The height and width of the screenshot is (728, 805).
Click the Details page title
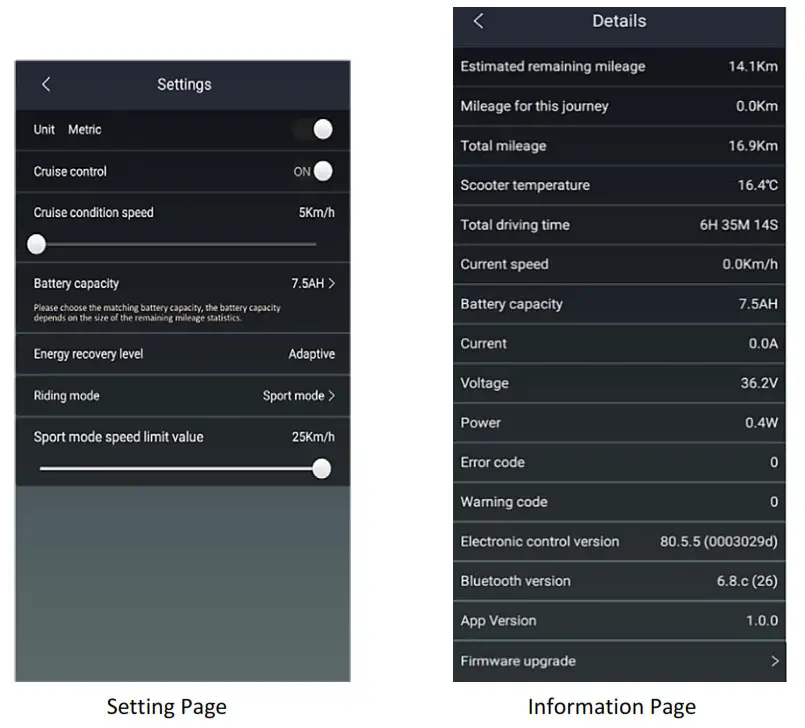619,21
